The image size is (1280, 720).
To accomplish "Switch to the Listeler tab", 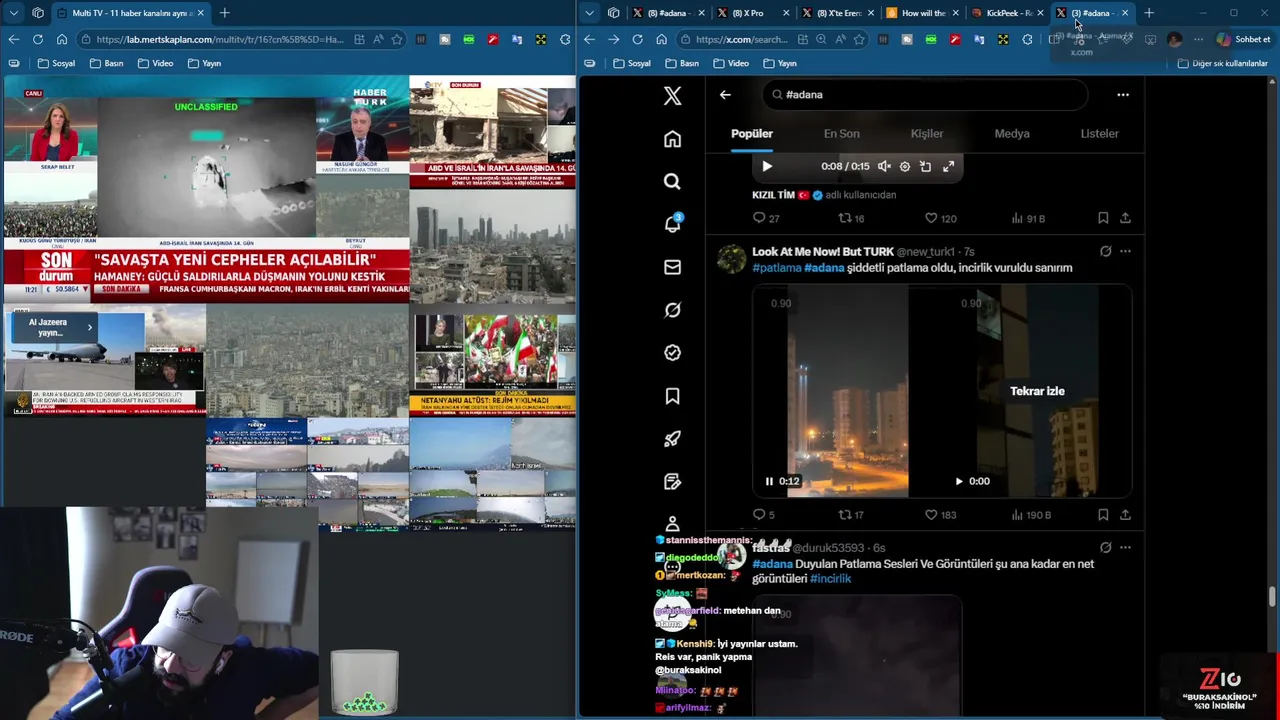I will pyautogui.click(x=1099, y=133).
